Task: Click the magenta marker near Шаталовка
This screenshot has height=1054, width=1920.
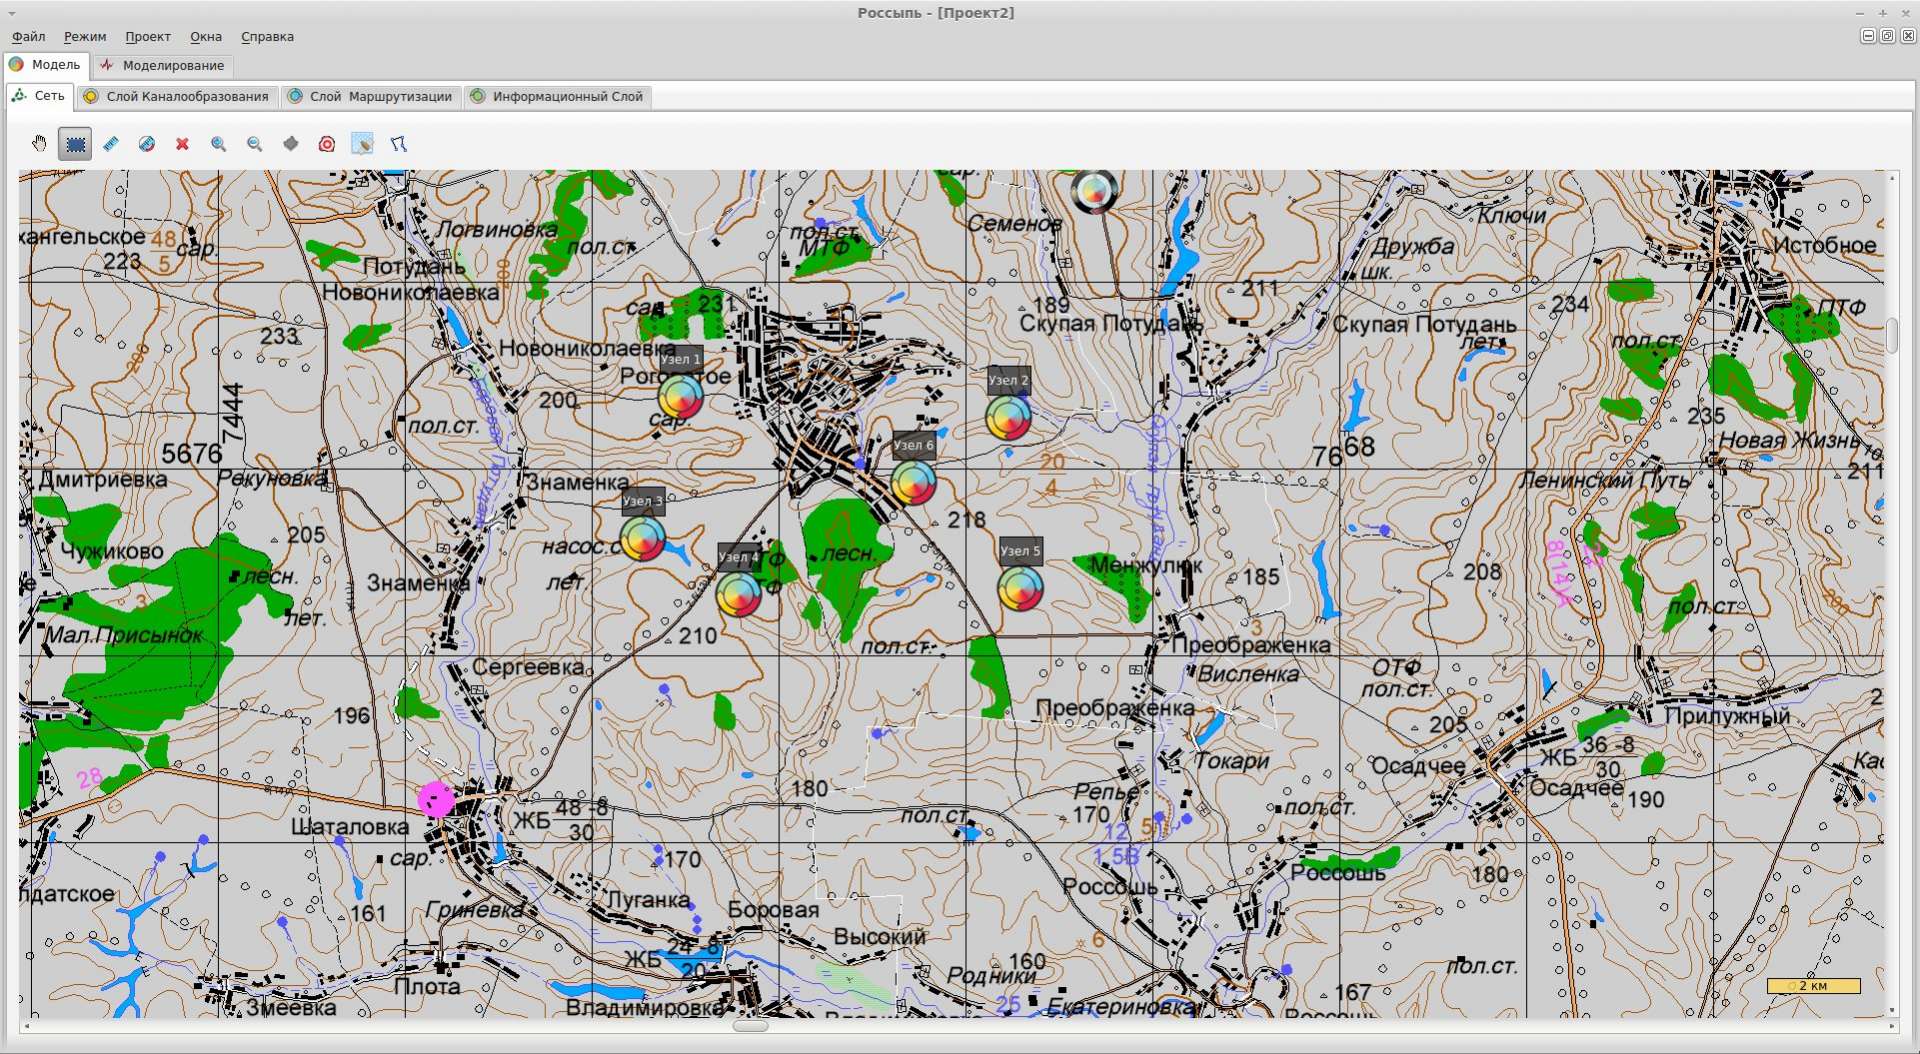Action: point(436,799)
